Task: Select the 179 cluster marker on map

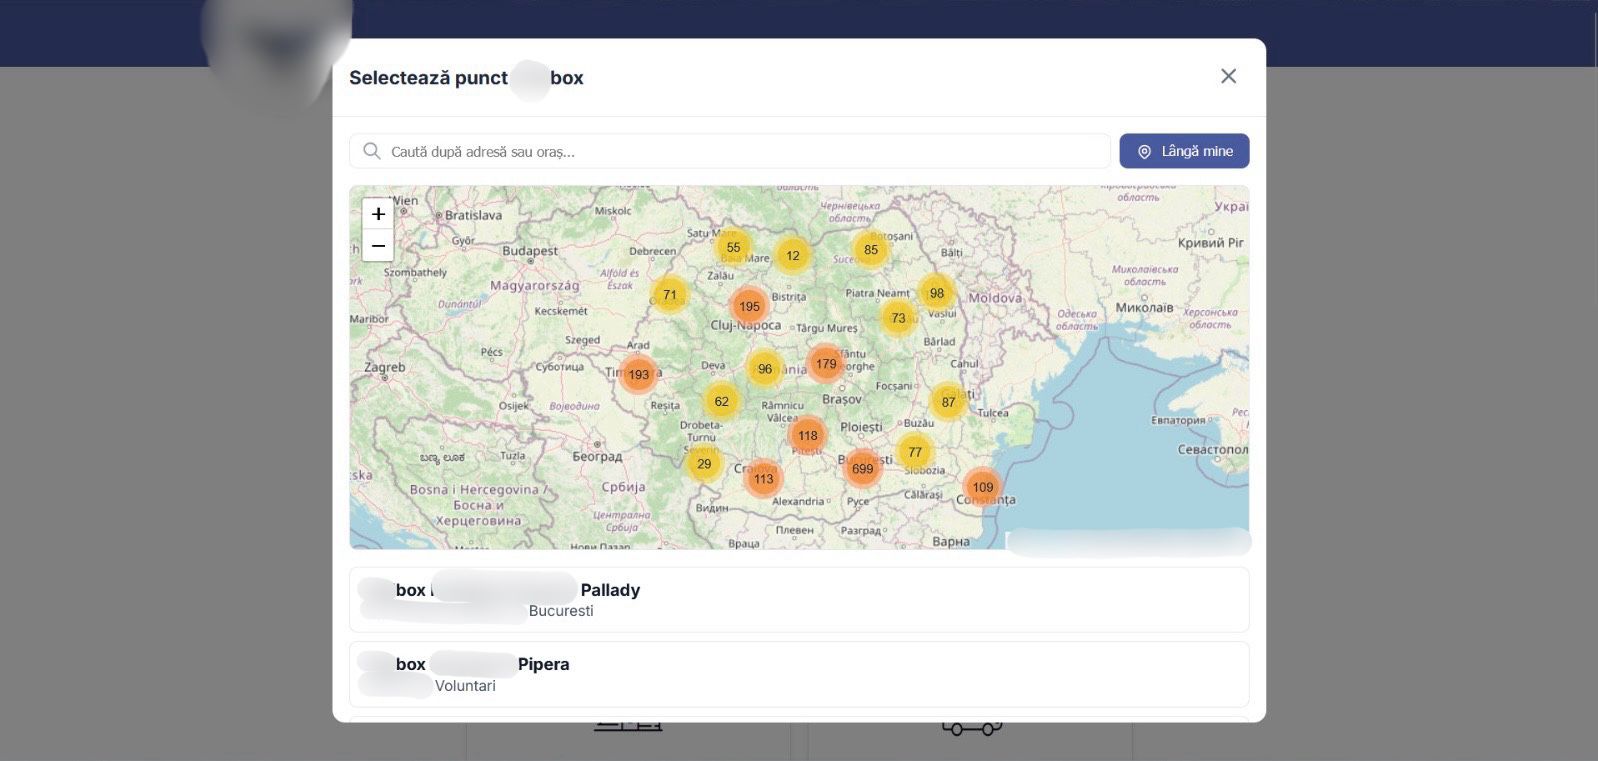Action: (x=825, y=364)
